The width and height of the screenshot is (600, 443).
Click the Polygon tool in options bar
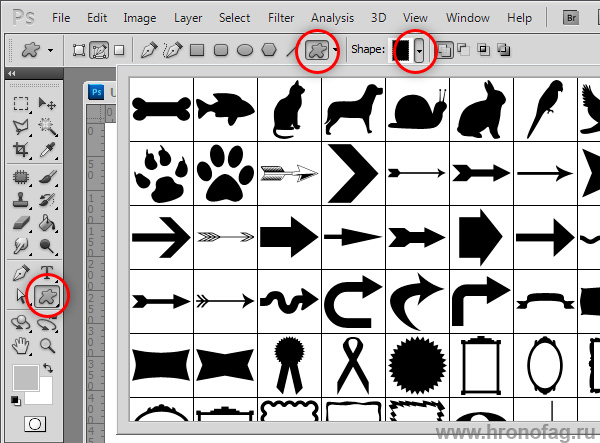click(x=269, y=48)
